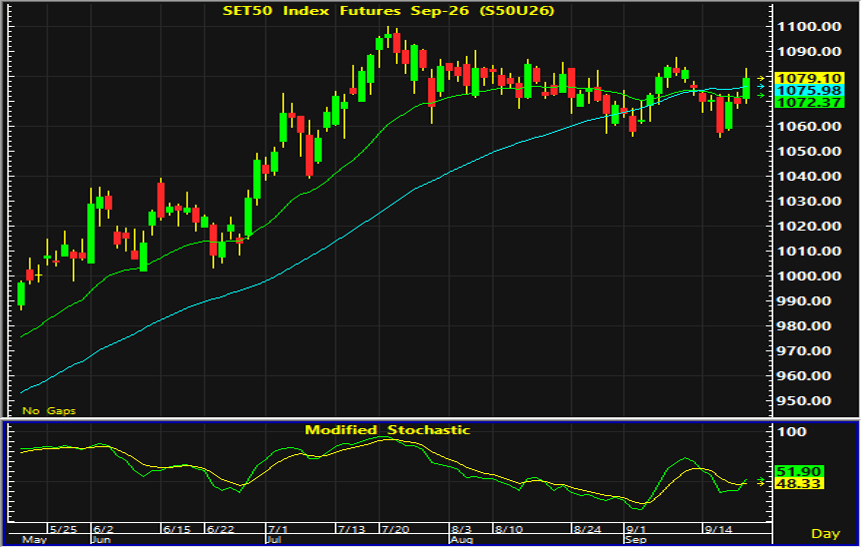This screenshot has height=548, width=862.
Task: Click the 1000.00 price axis label
Action: [809, 276]
